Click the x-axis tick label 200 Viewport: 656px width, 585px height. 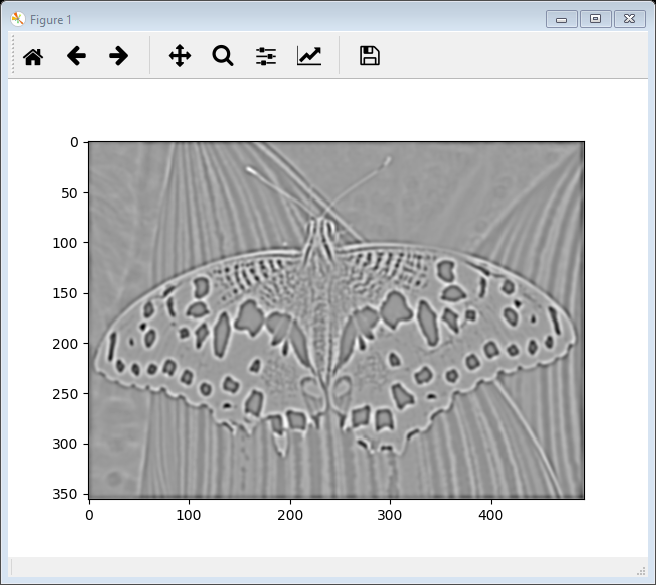[x=290, y=515]
